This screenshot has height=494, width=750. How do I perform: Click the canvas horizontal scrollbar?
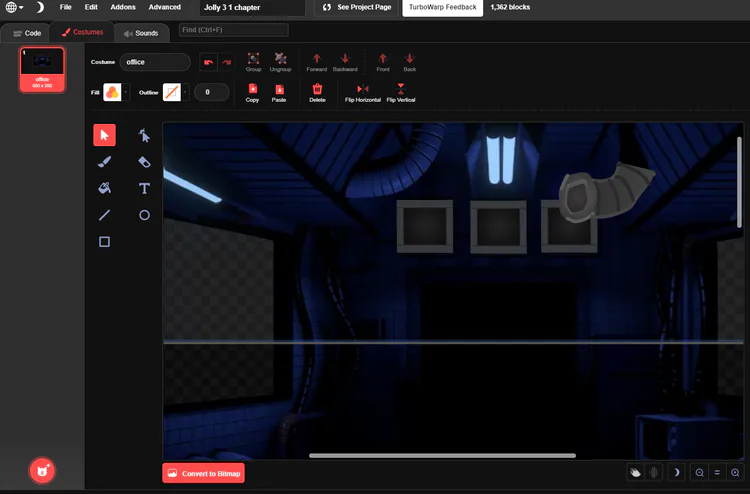442,456
